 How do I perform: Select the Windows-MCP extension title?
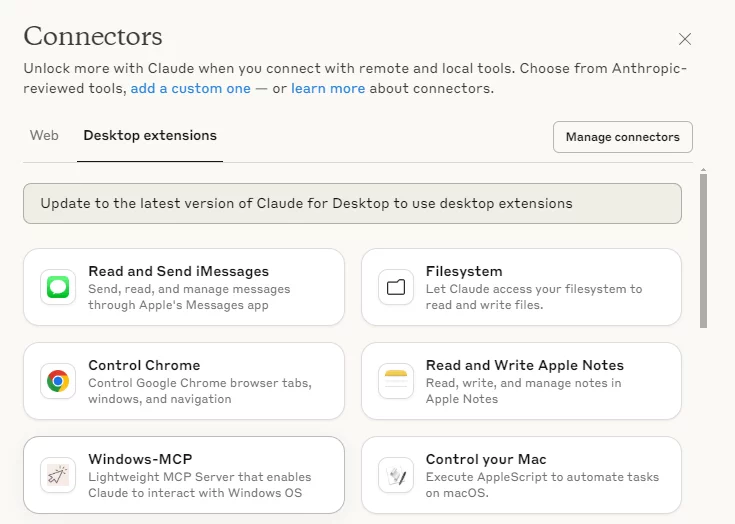[140, 459]
